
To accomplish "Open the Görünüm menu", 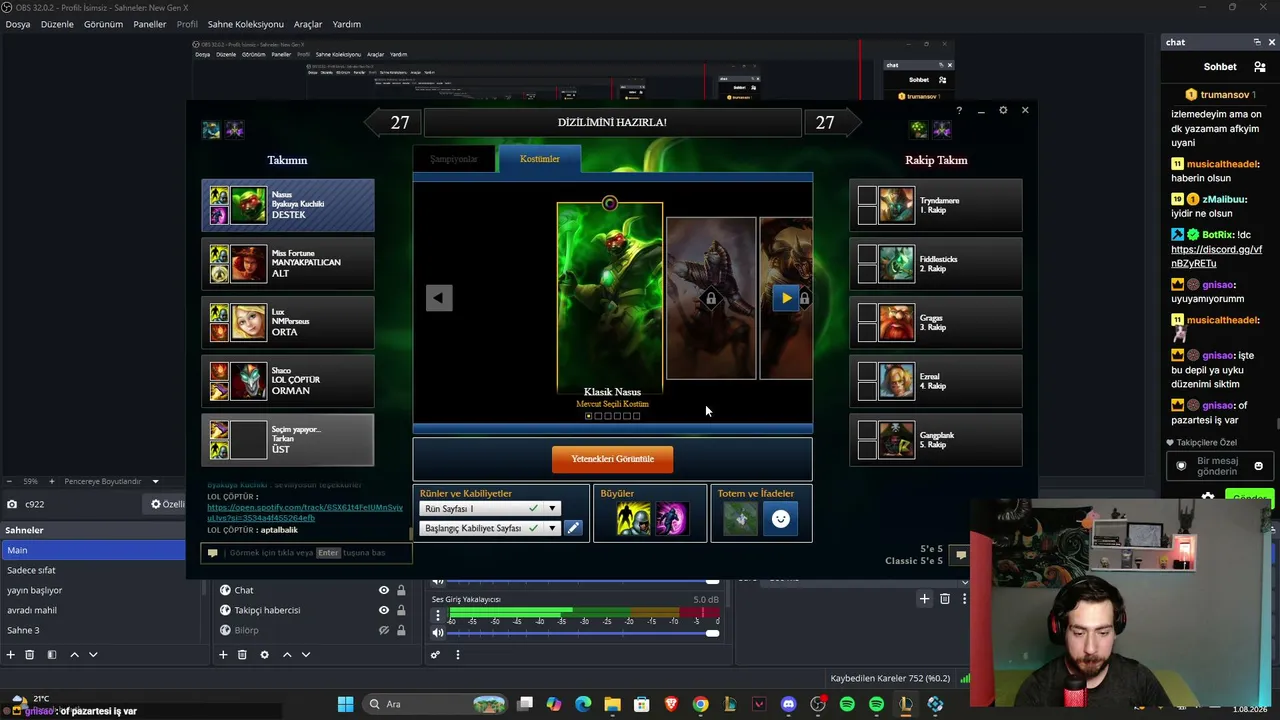I will tap(103, 24).
